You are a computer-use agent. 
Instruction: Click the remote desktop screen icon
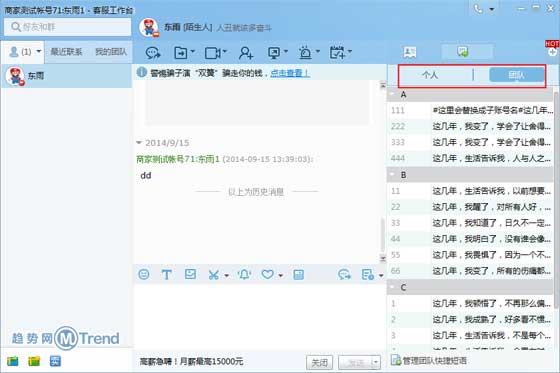click(274, 53)
